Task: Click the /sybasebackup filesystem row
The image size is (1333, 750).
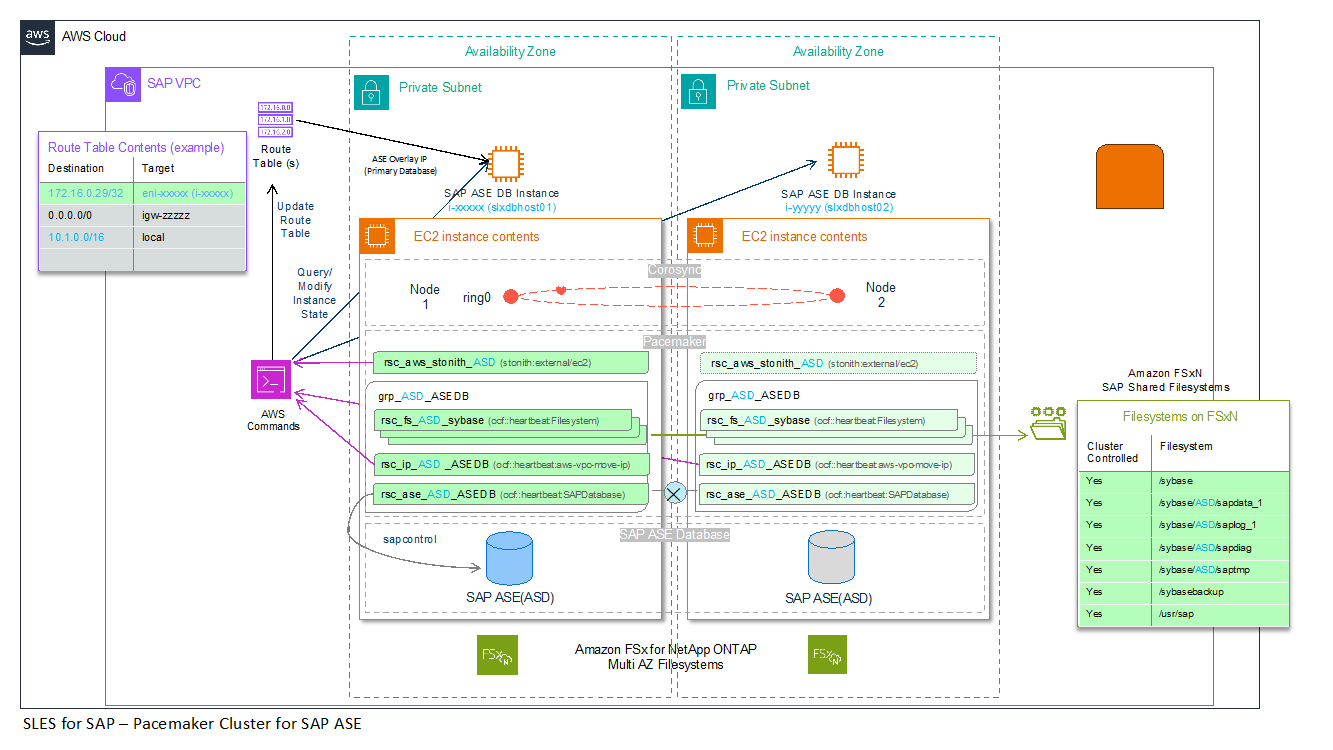Action: (x=1183, y=592)
